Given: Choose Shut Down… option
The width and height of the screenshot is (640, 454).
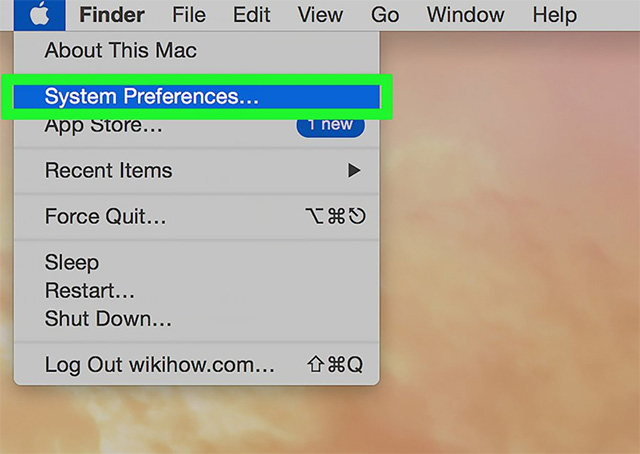Looking at the screenshot, I should coord(197,318).
